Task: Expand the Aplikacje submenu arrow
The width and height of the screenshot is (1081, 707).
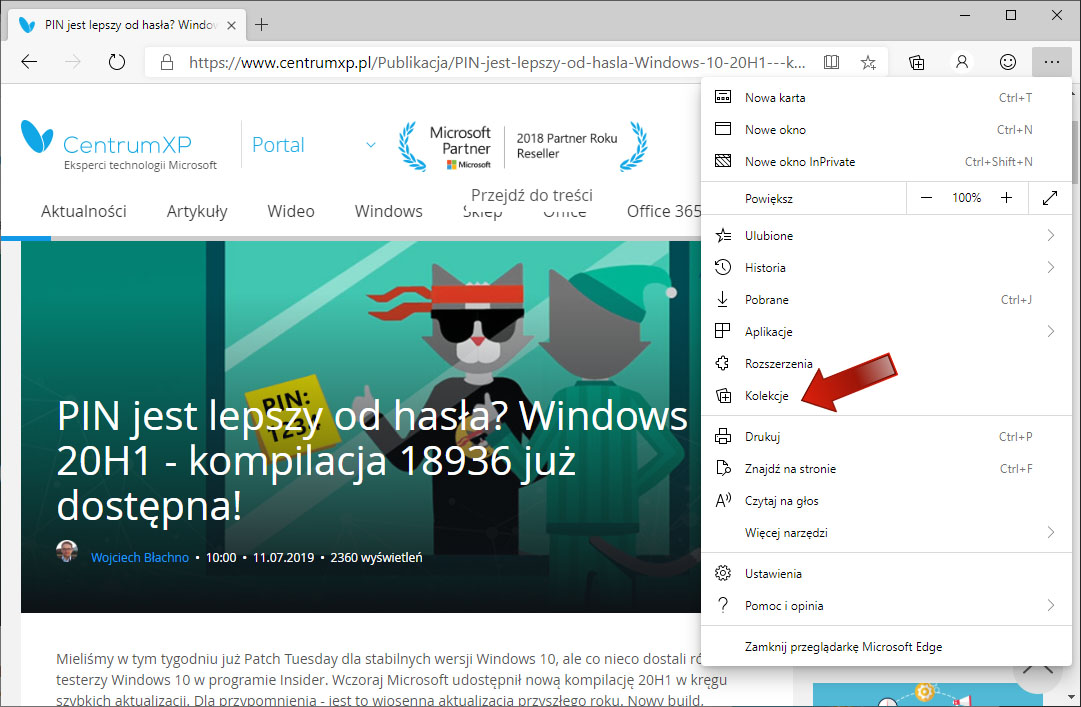Action: click(1051, 331)
